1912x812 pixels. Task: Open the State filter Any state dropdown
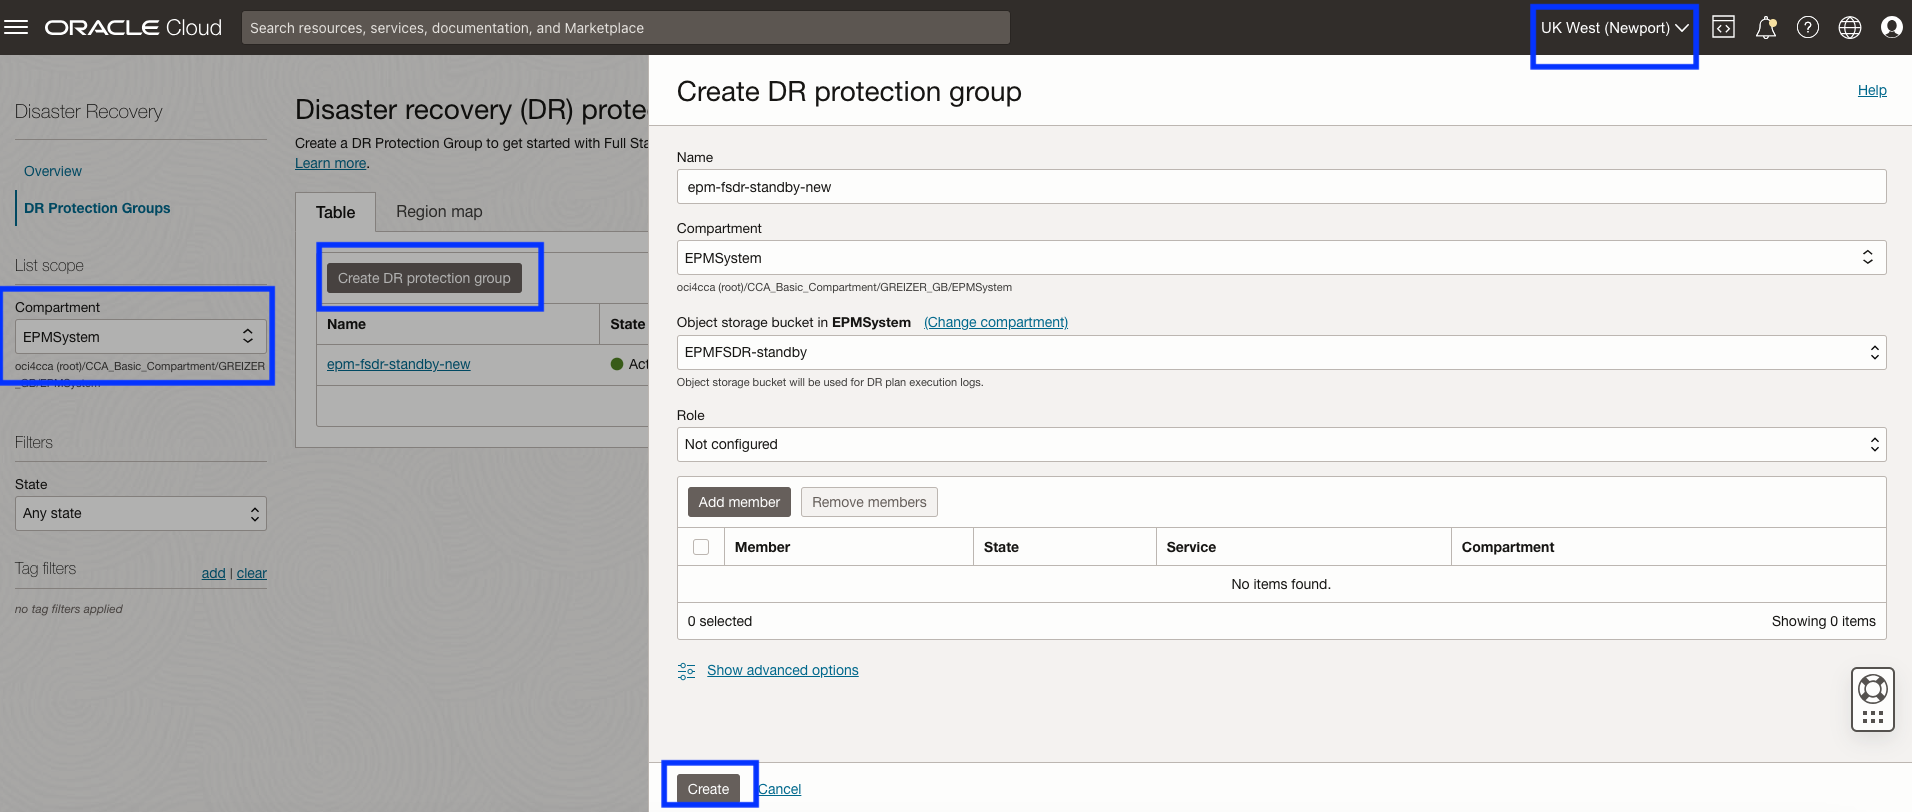[141, 514]
